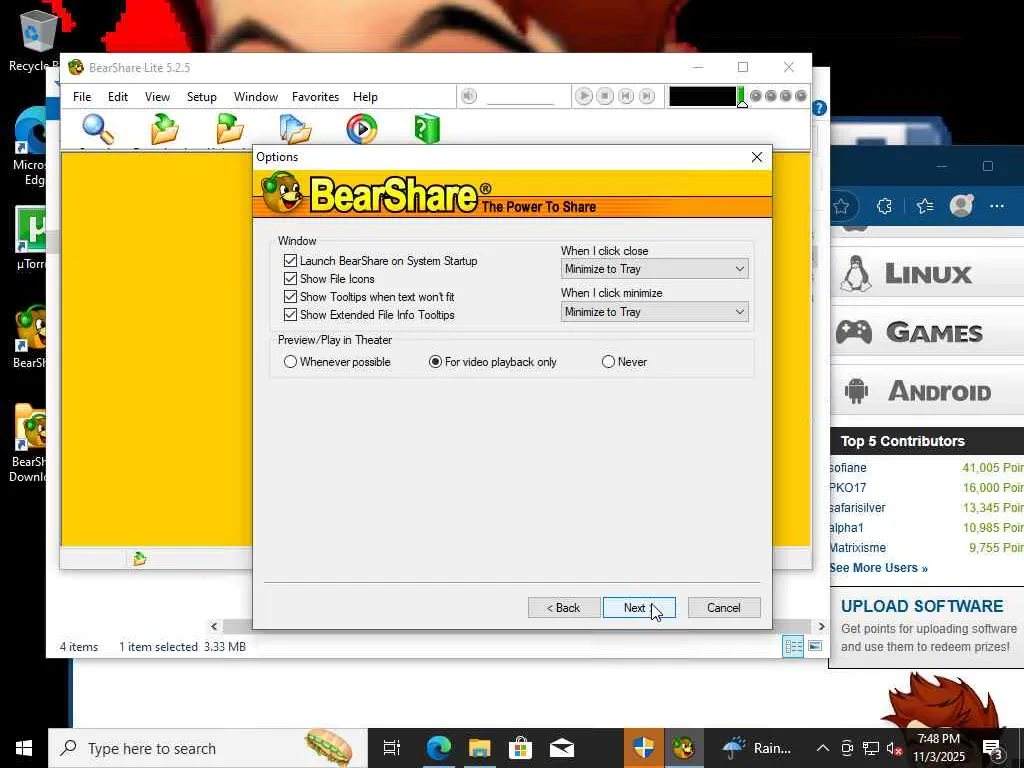Image resolution: width=1024 pixels, height=768 pixels.
Task: Open the Uploads folder icon in BearShare toolbar
Action: (229, 128)
